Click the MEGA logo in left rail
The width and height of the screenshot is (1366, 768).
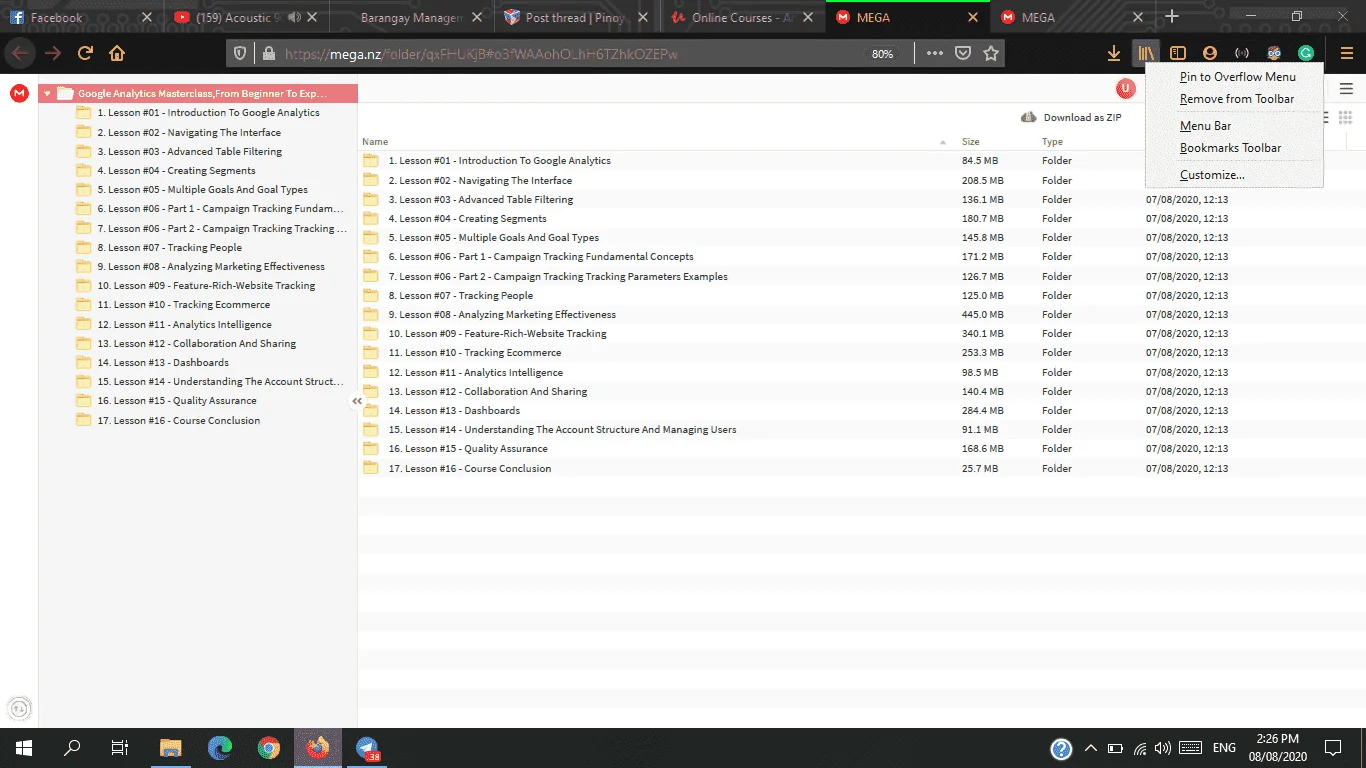pos(19,93)
